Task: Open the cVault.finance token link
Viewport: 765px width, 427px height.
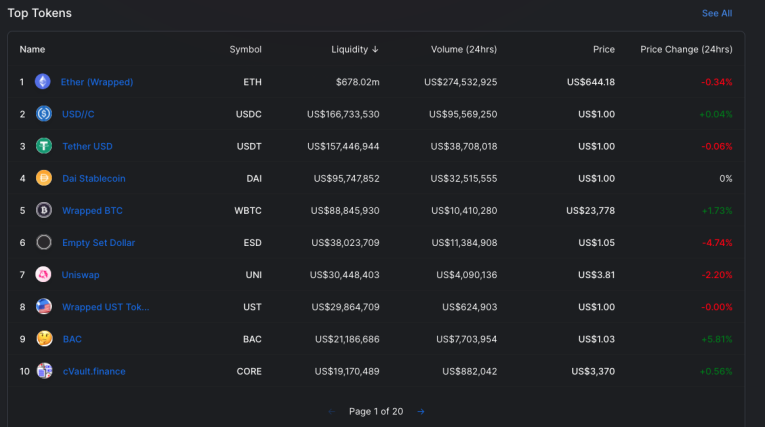Action: click(x=94, y=371)
